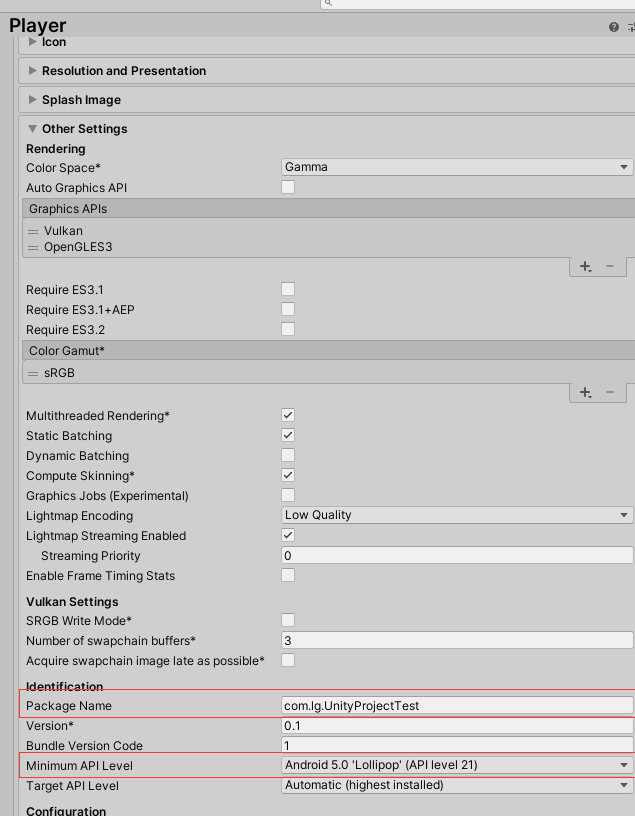
Task: Uncheck Lightmap Streaming Enabled
Action: (288, 535)
